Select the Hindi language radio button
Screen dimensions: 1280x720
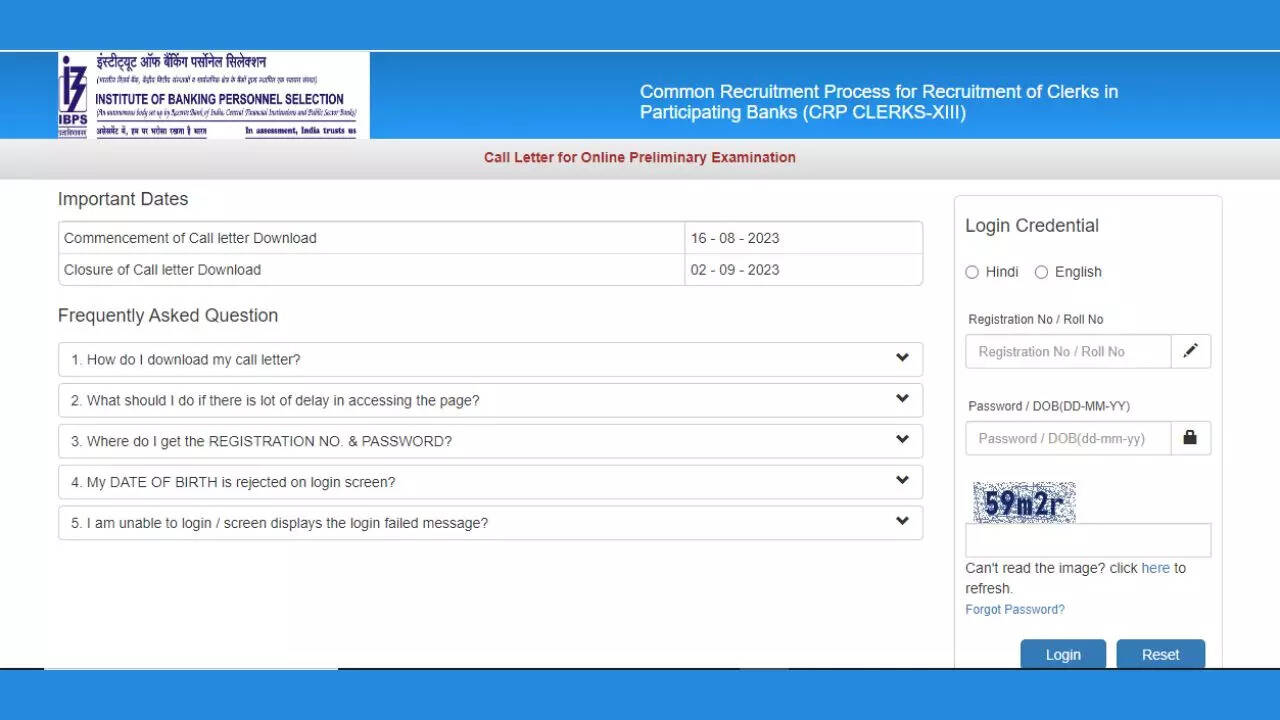(972, 272)
